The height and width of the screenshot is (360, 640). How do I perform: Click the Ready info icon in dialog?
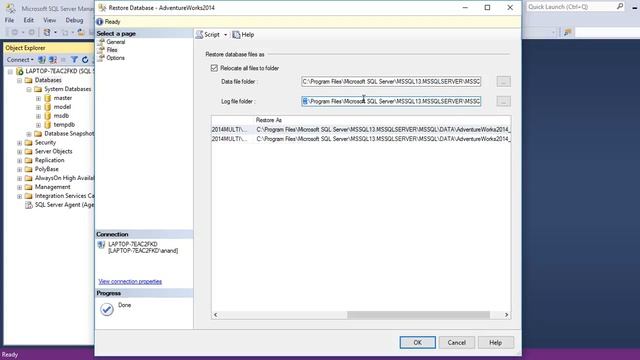(x=100, y=22)
